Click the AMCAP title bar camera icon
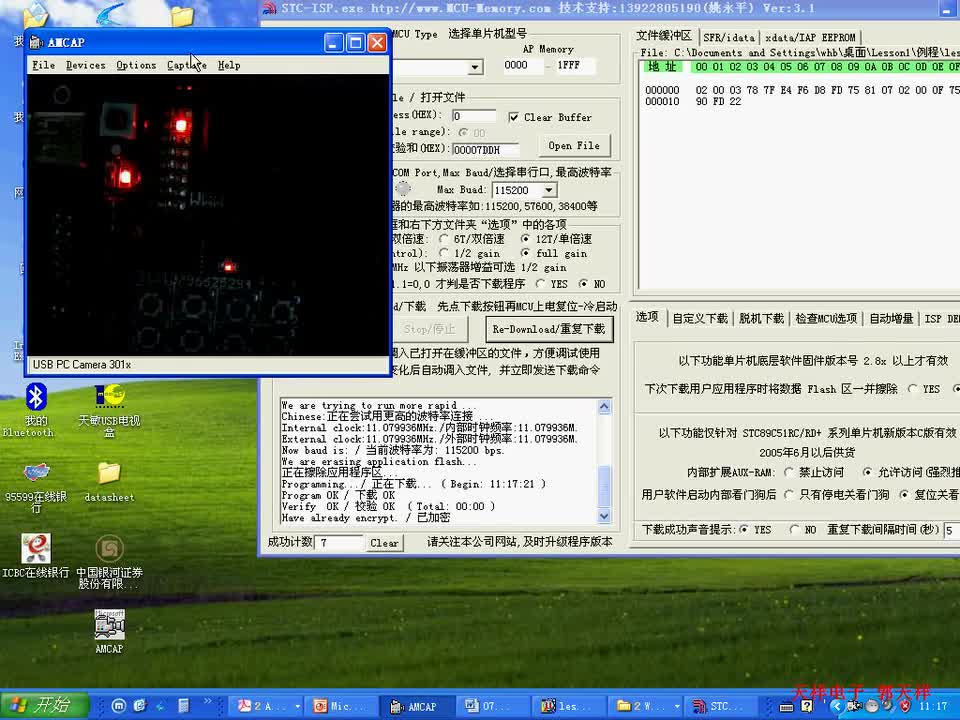The image size is (960, 720). (x=37, y=42)
